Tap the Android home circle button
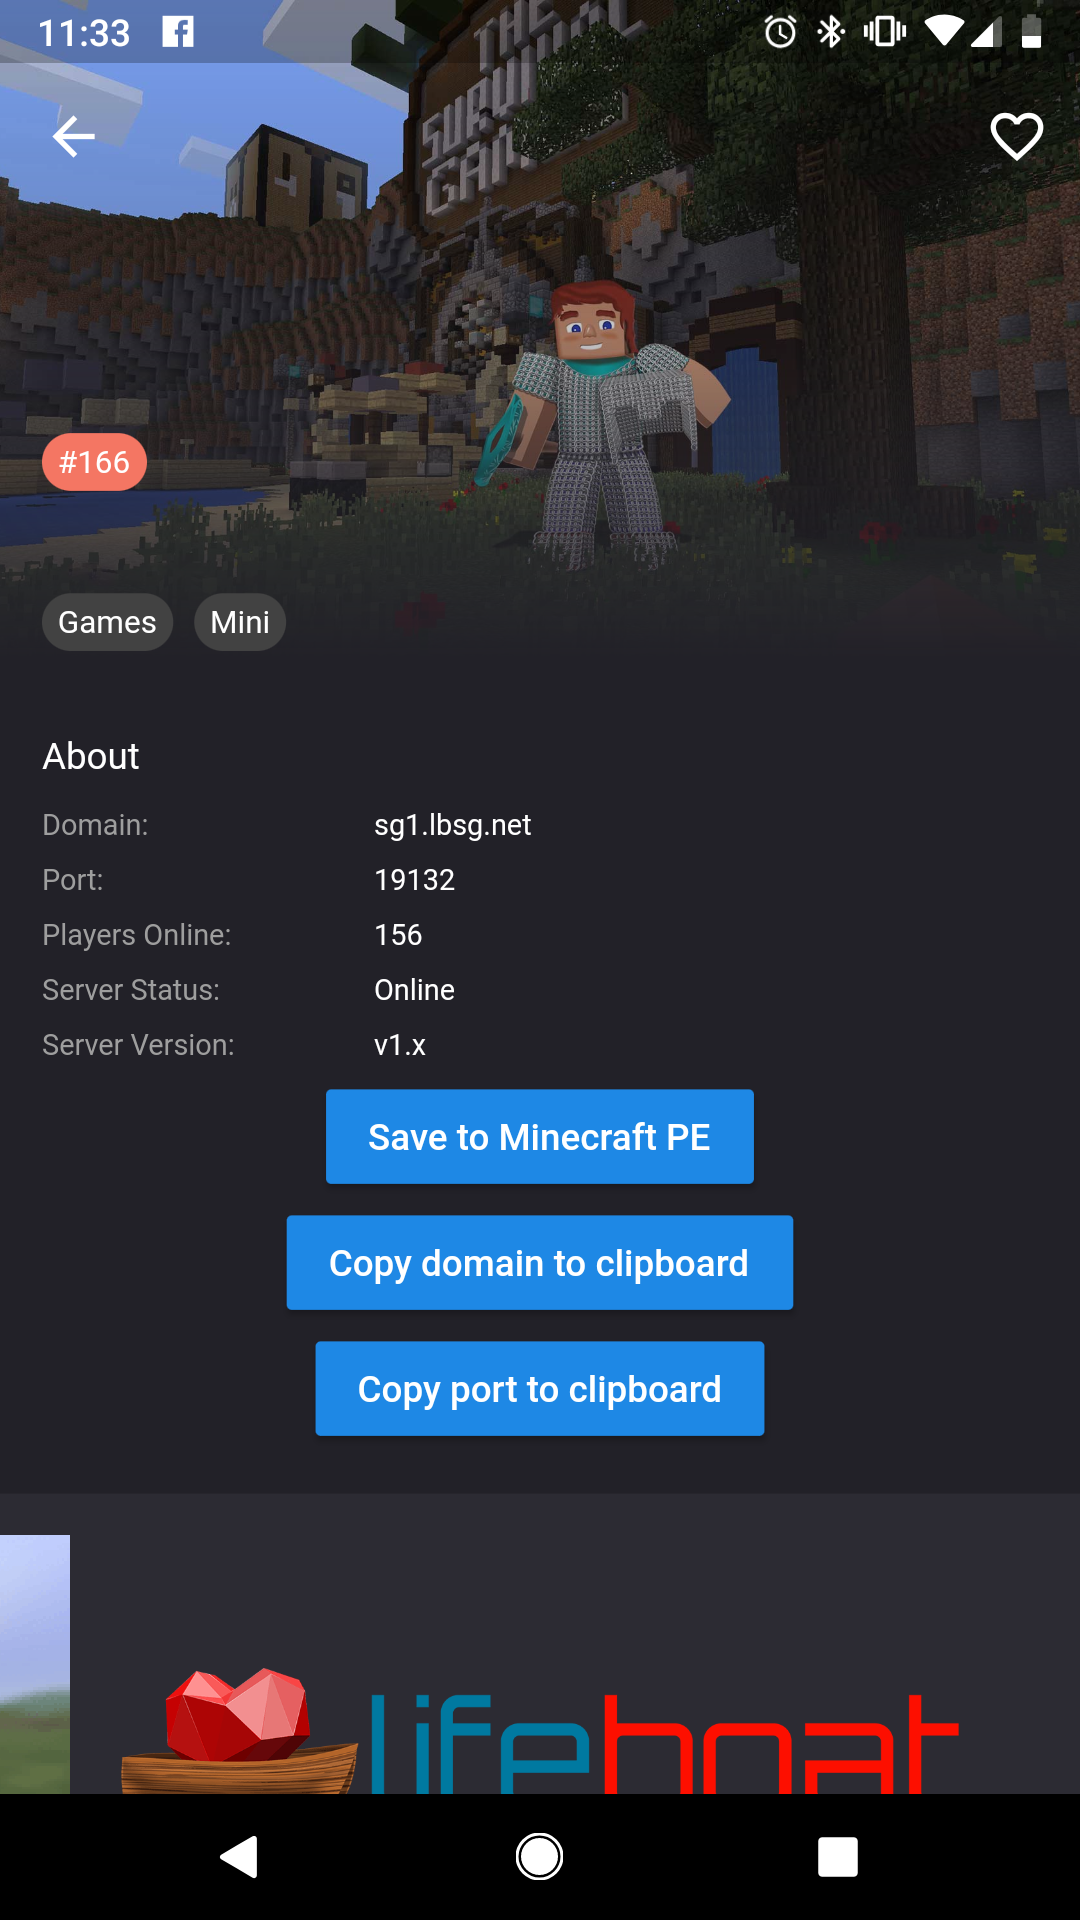 click(x=540, y=1857)
